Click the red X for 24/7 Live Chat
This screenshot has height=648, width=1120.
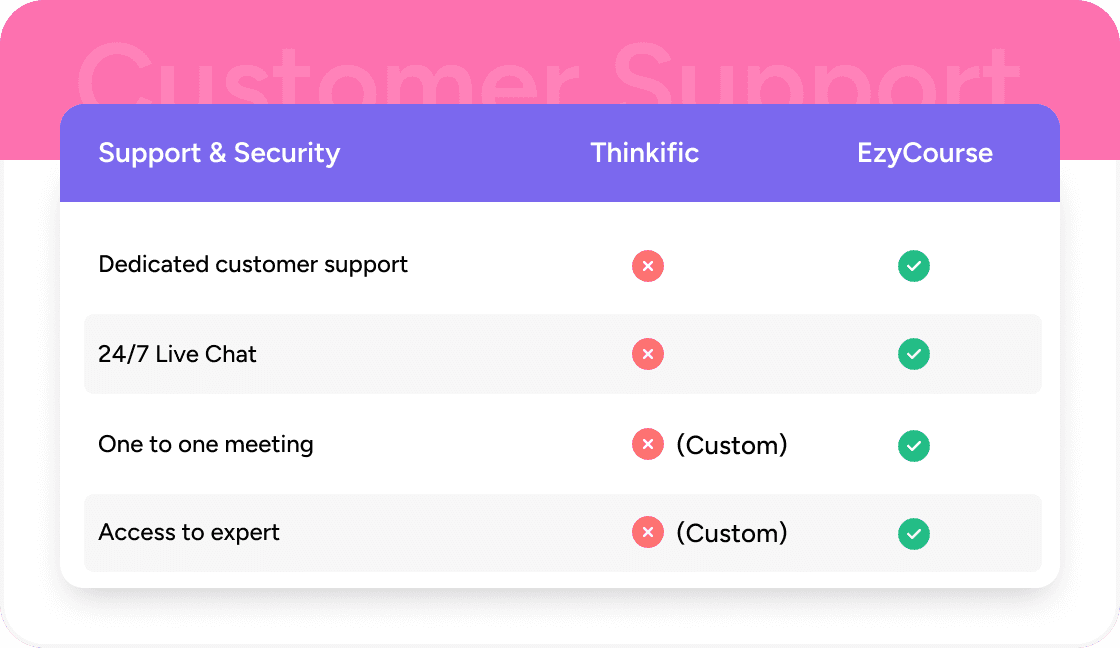coord(648,354)
